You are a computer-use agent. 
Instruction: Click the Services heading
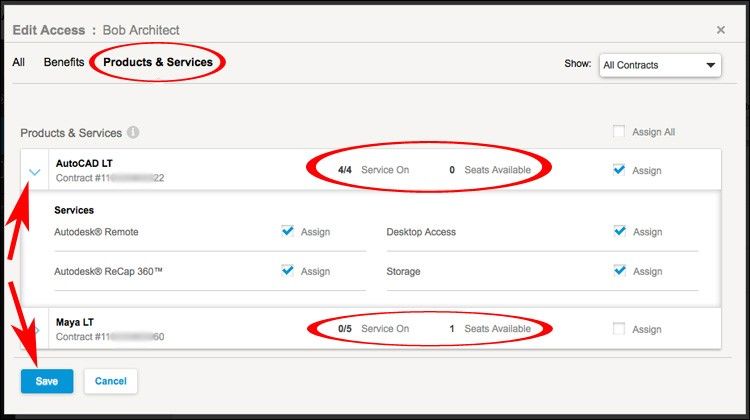[74, 210]
